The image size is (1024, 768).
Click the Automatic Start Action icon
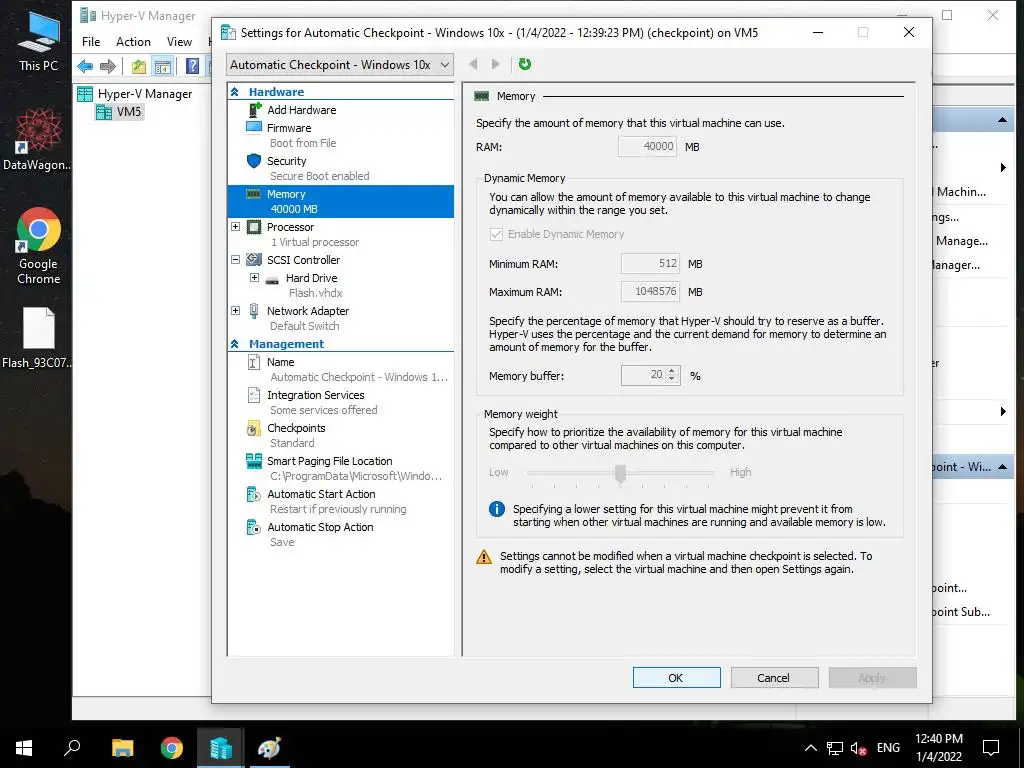254,494
